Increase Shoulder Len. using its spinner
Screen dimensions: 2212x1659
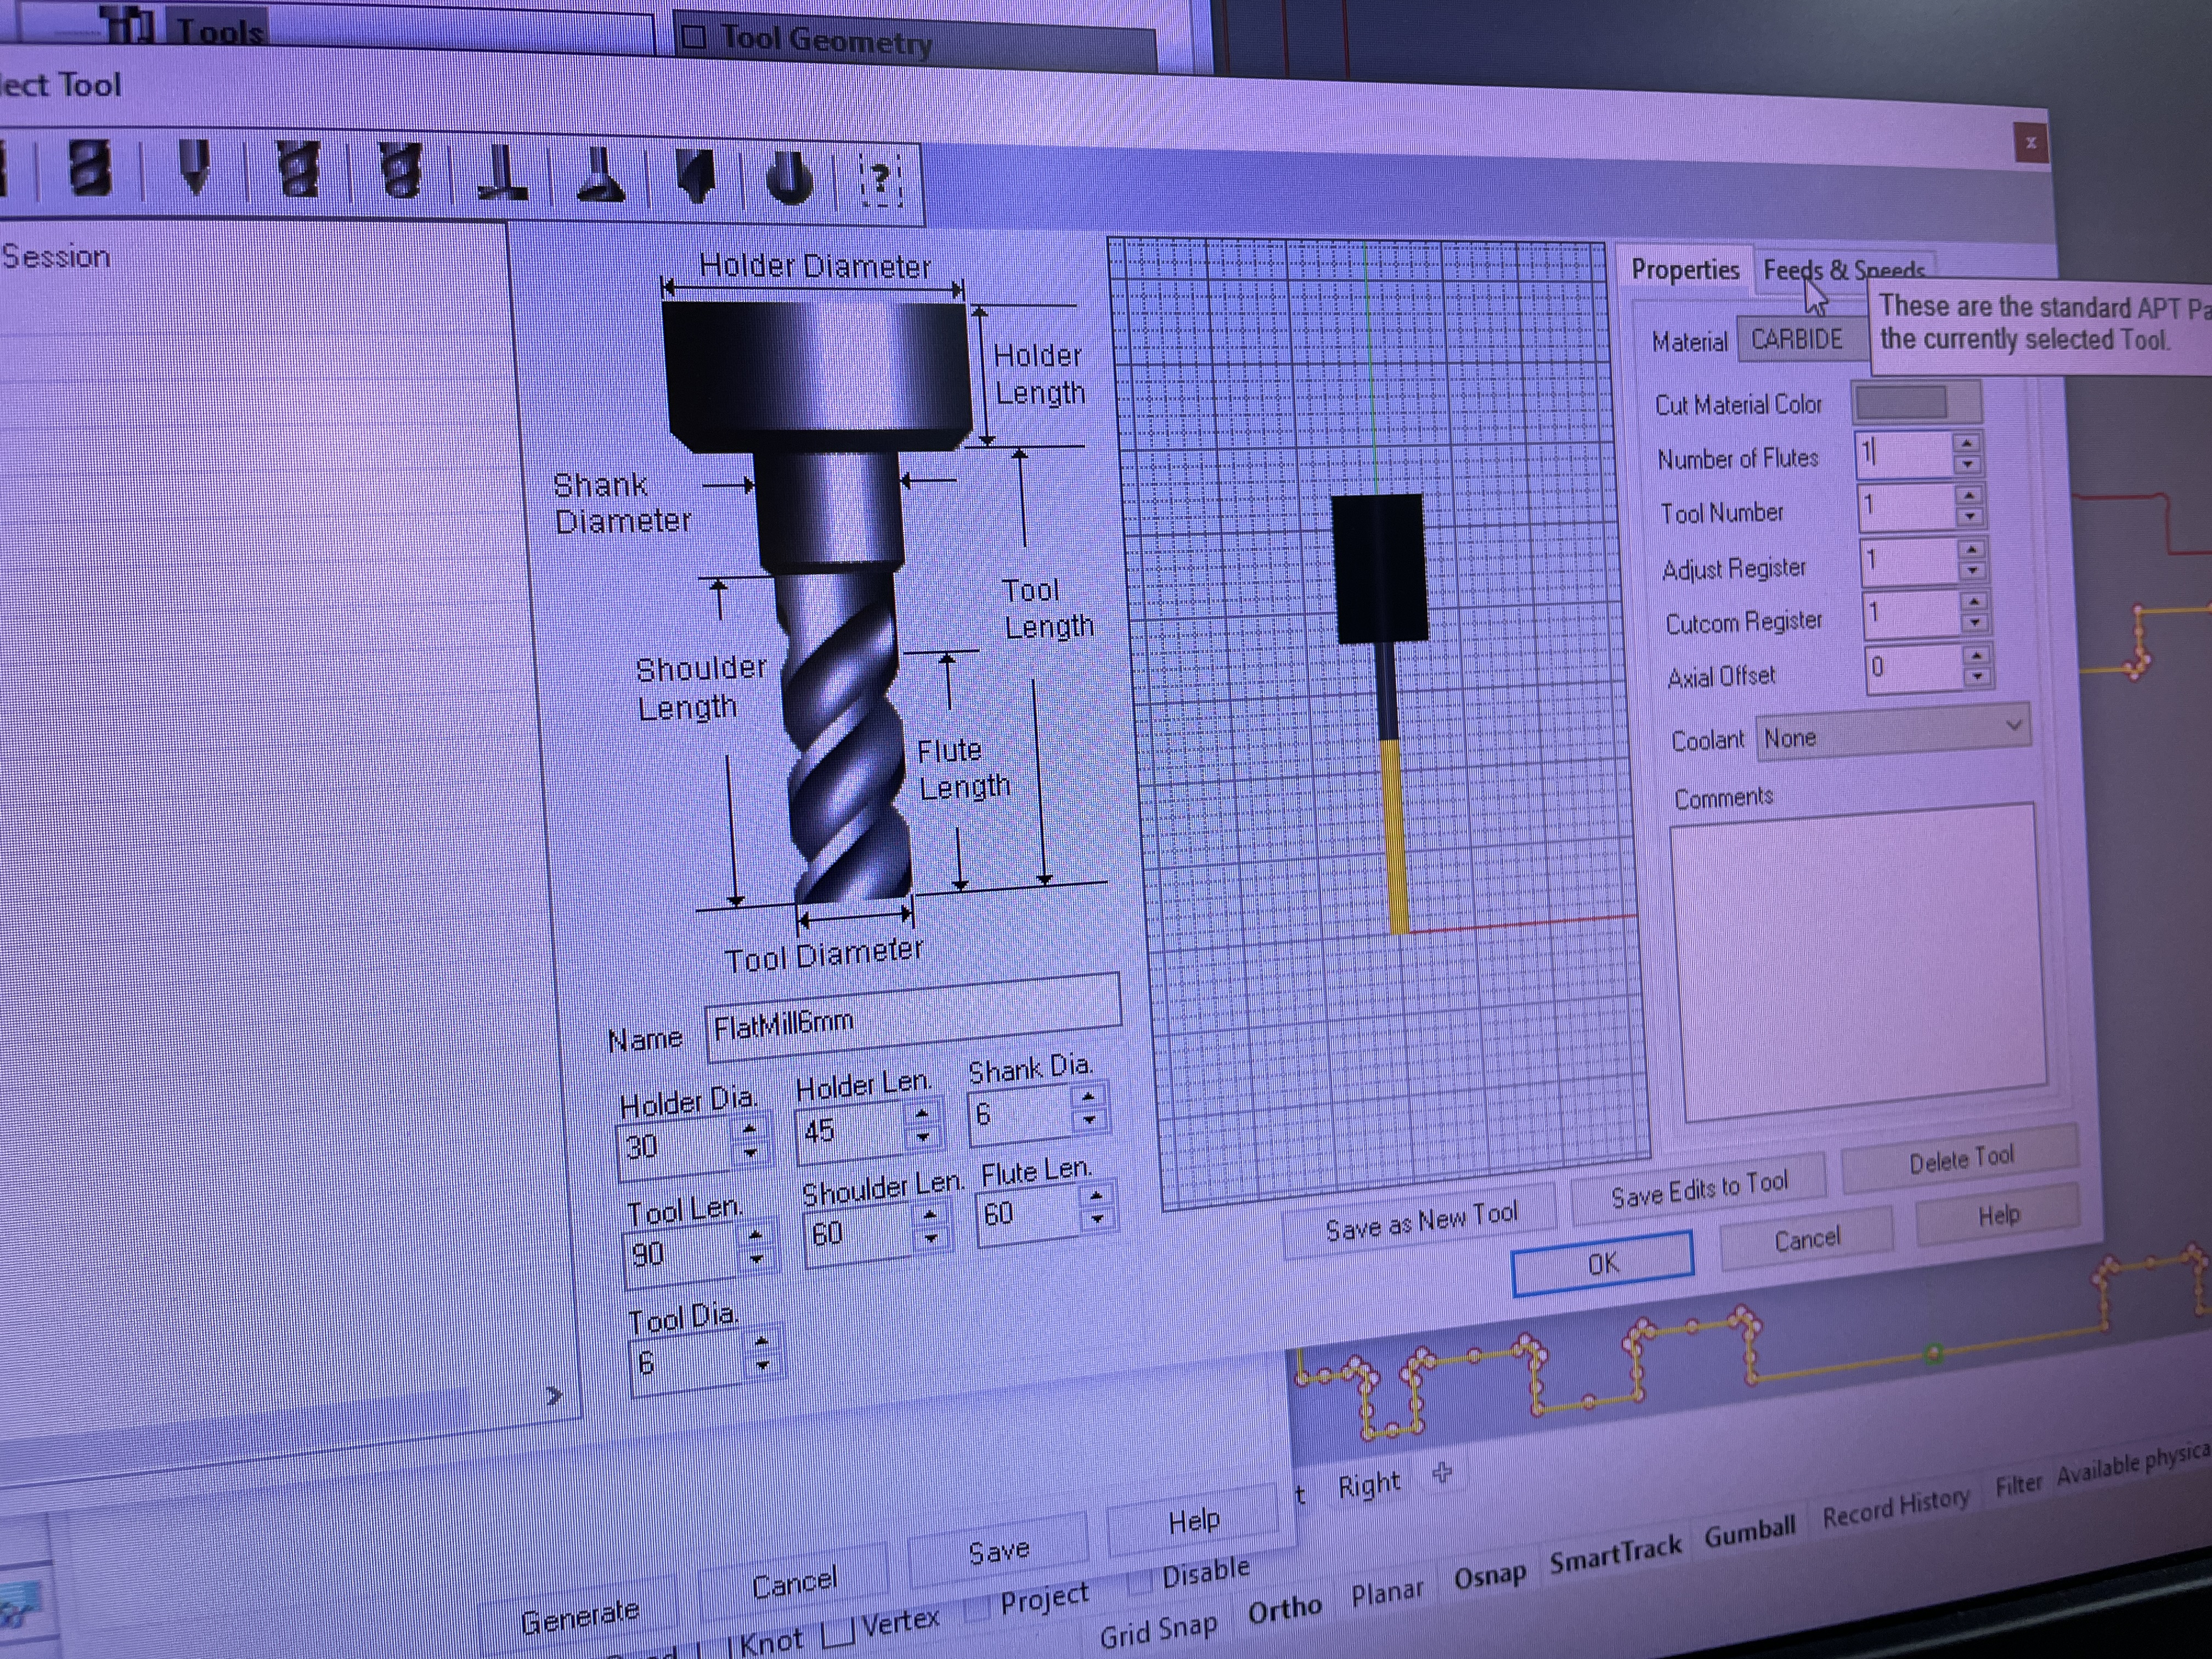930,1215
